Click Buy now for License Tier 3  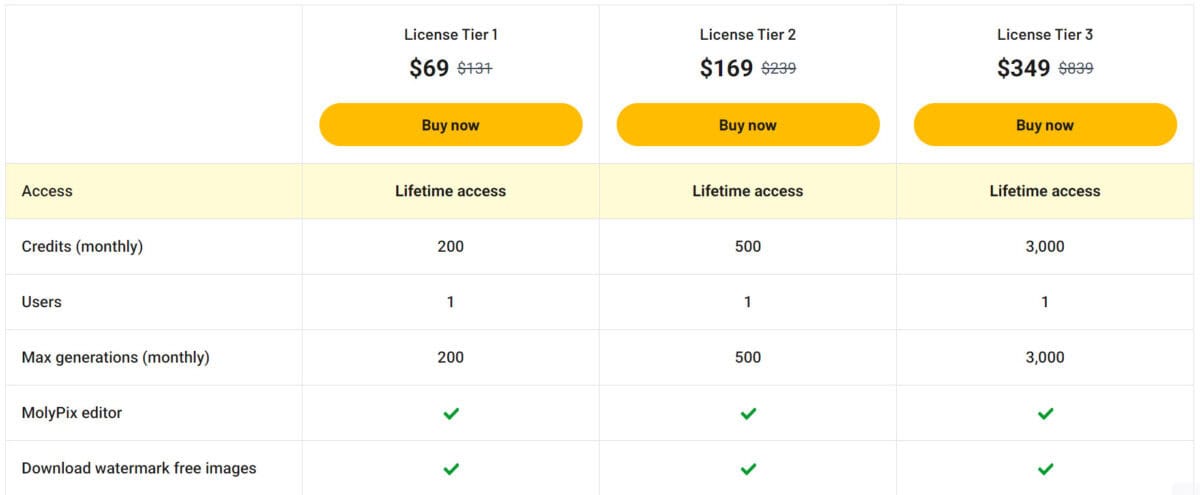click(1045, 125)
